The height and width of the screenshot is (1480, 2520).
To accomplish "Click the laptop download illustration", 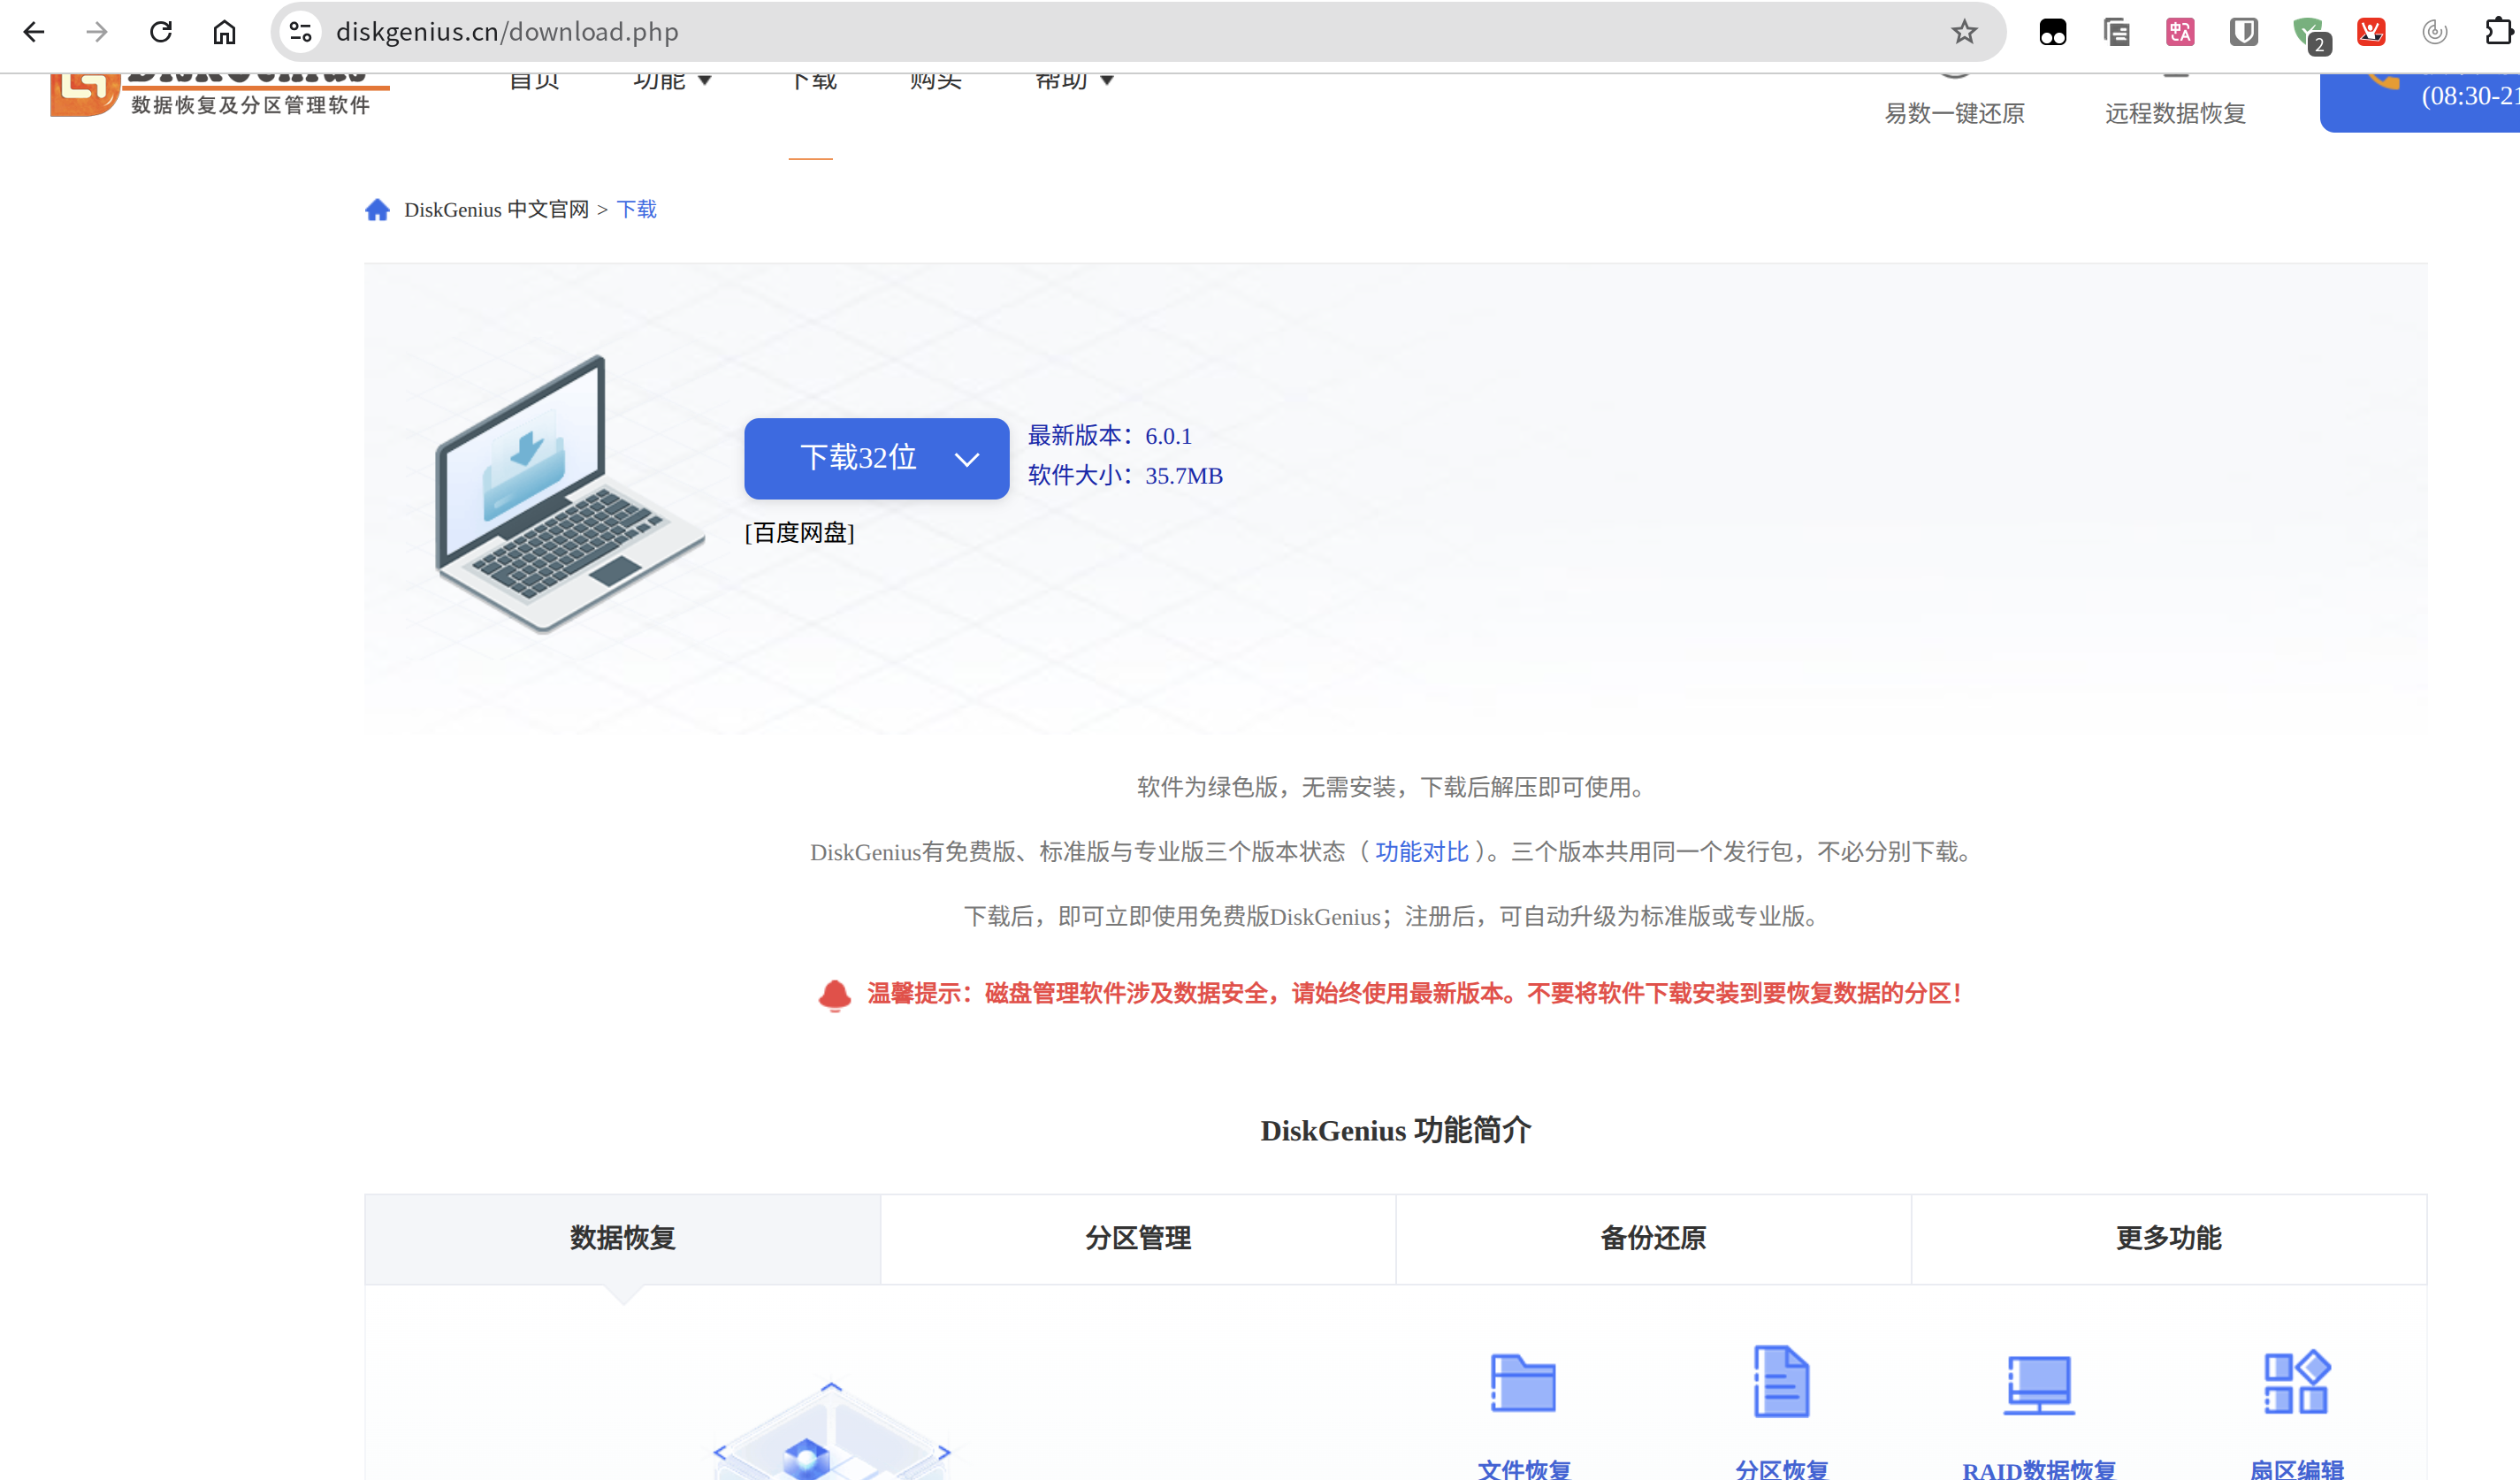I will pyautogui.click(x=569, y=494).
